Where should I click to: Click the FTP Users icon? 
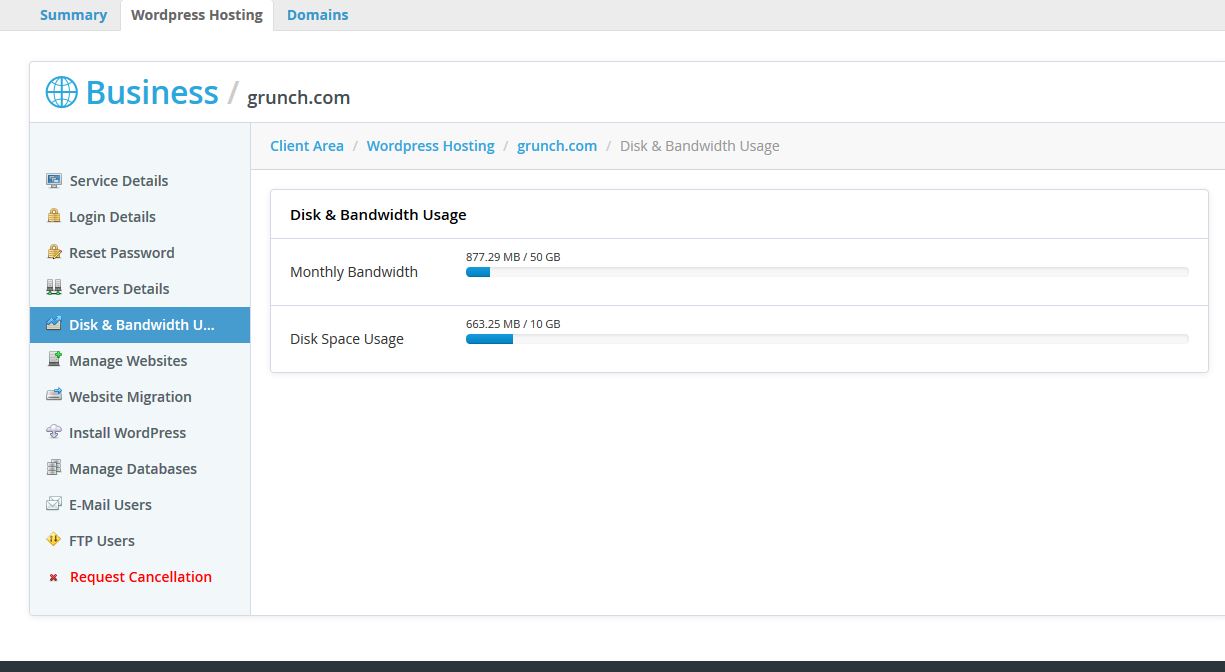[x=54, y=540]
